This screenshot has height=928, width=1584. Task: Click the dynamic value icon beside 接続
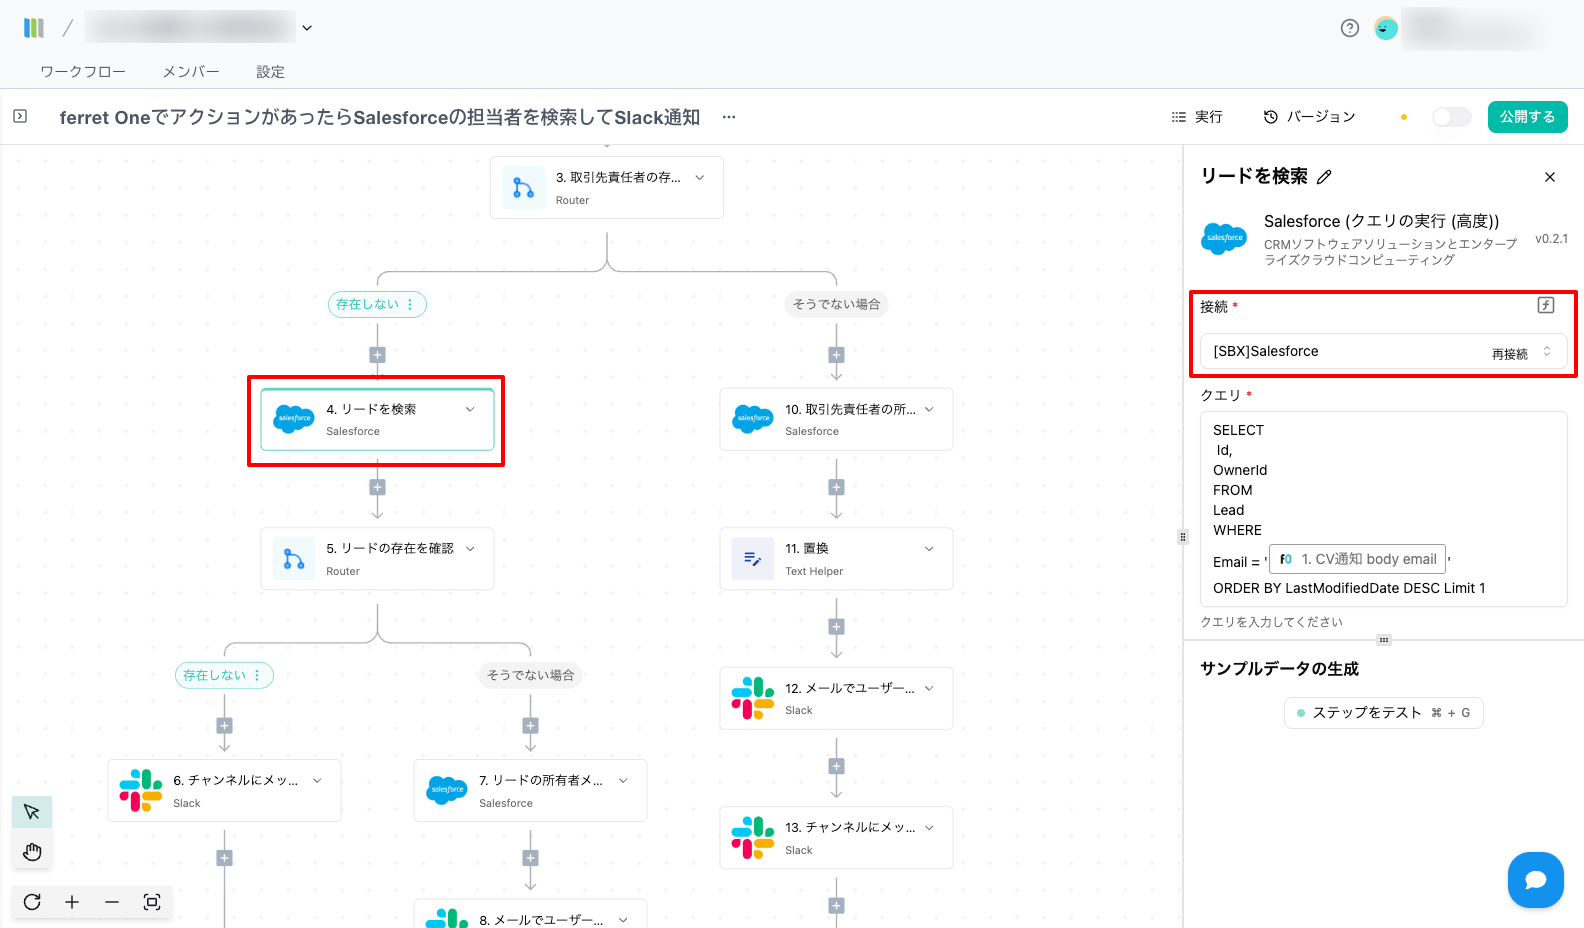1546,305
